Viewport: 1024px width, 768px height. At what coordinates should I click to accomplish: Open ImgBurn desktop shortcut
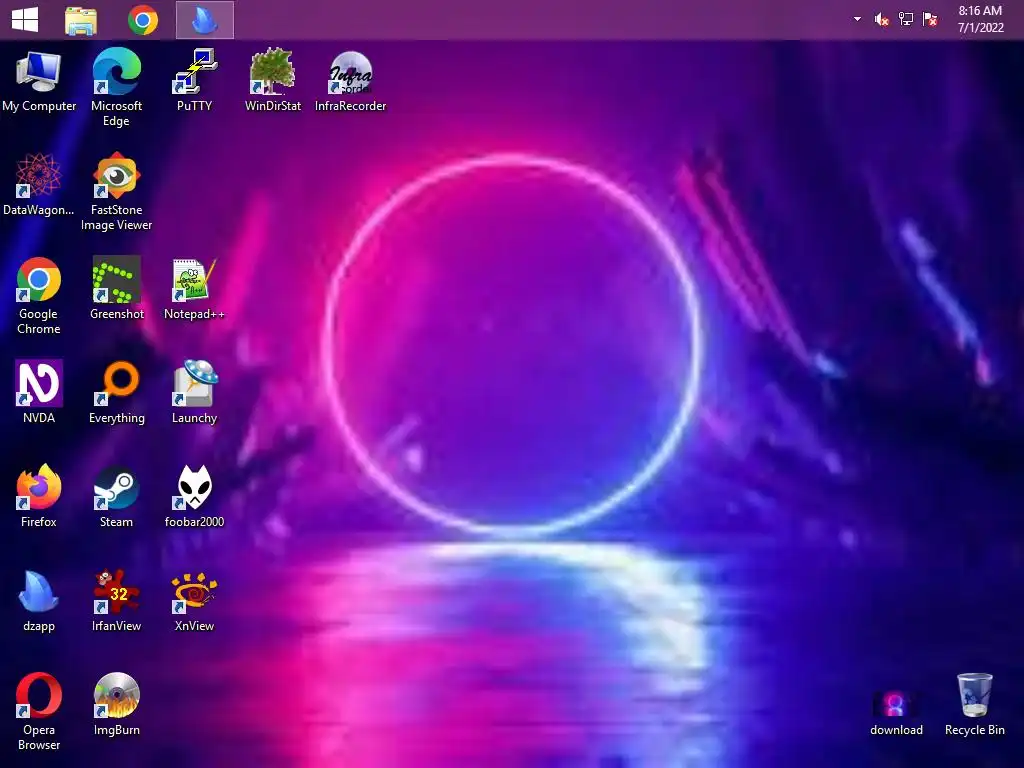coord(116,705)
